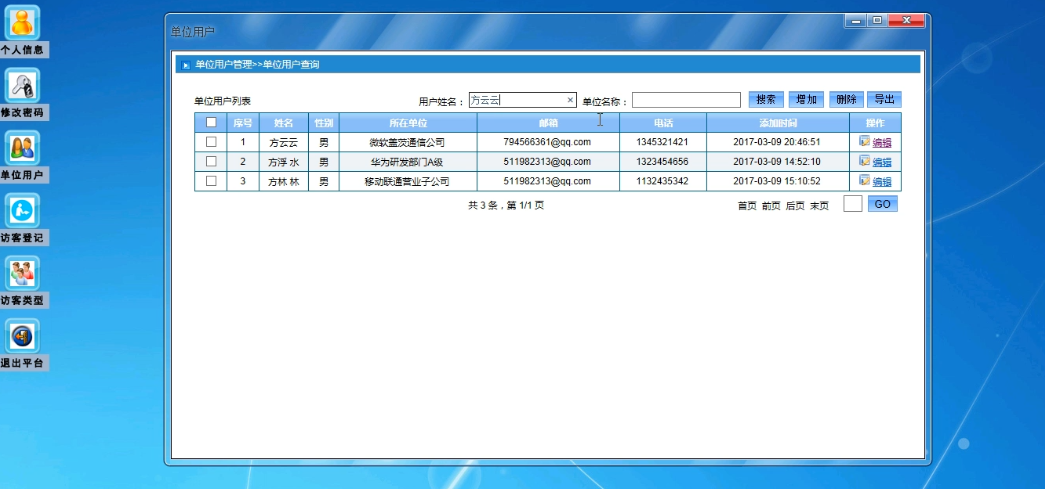Image resolution: width=1045 pixels, height=489 pixels.
Task: Click the 添加时间 column header
Action: [x=778, y=123]
